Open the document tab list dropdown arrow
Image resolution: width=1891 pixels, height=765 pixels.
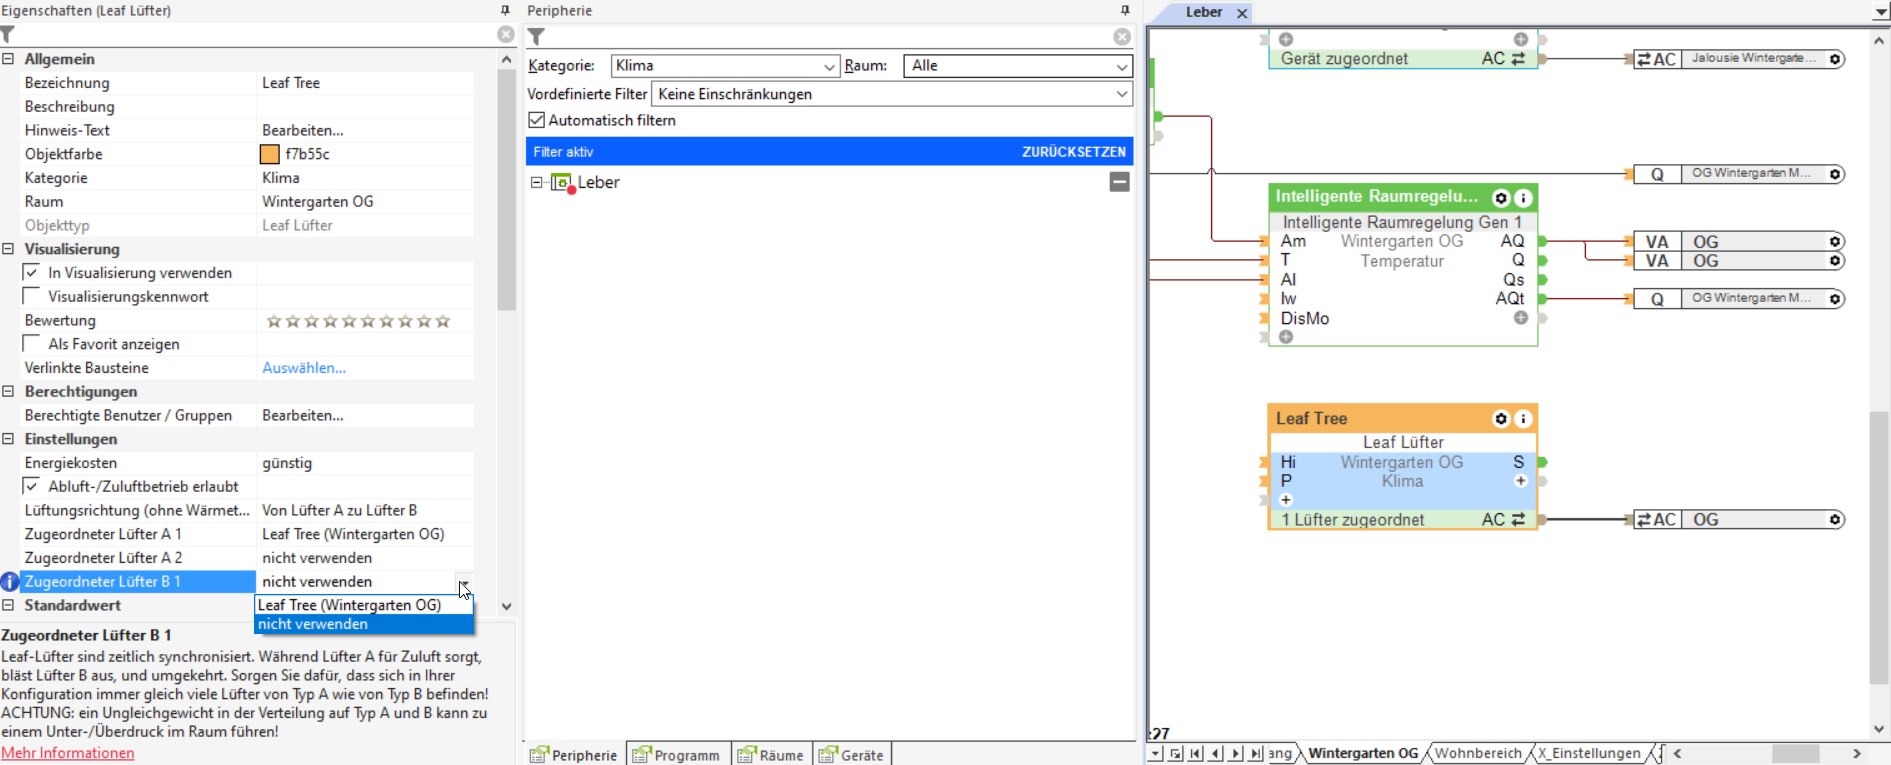pos(1881,12)
